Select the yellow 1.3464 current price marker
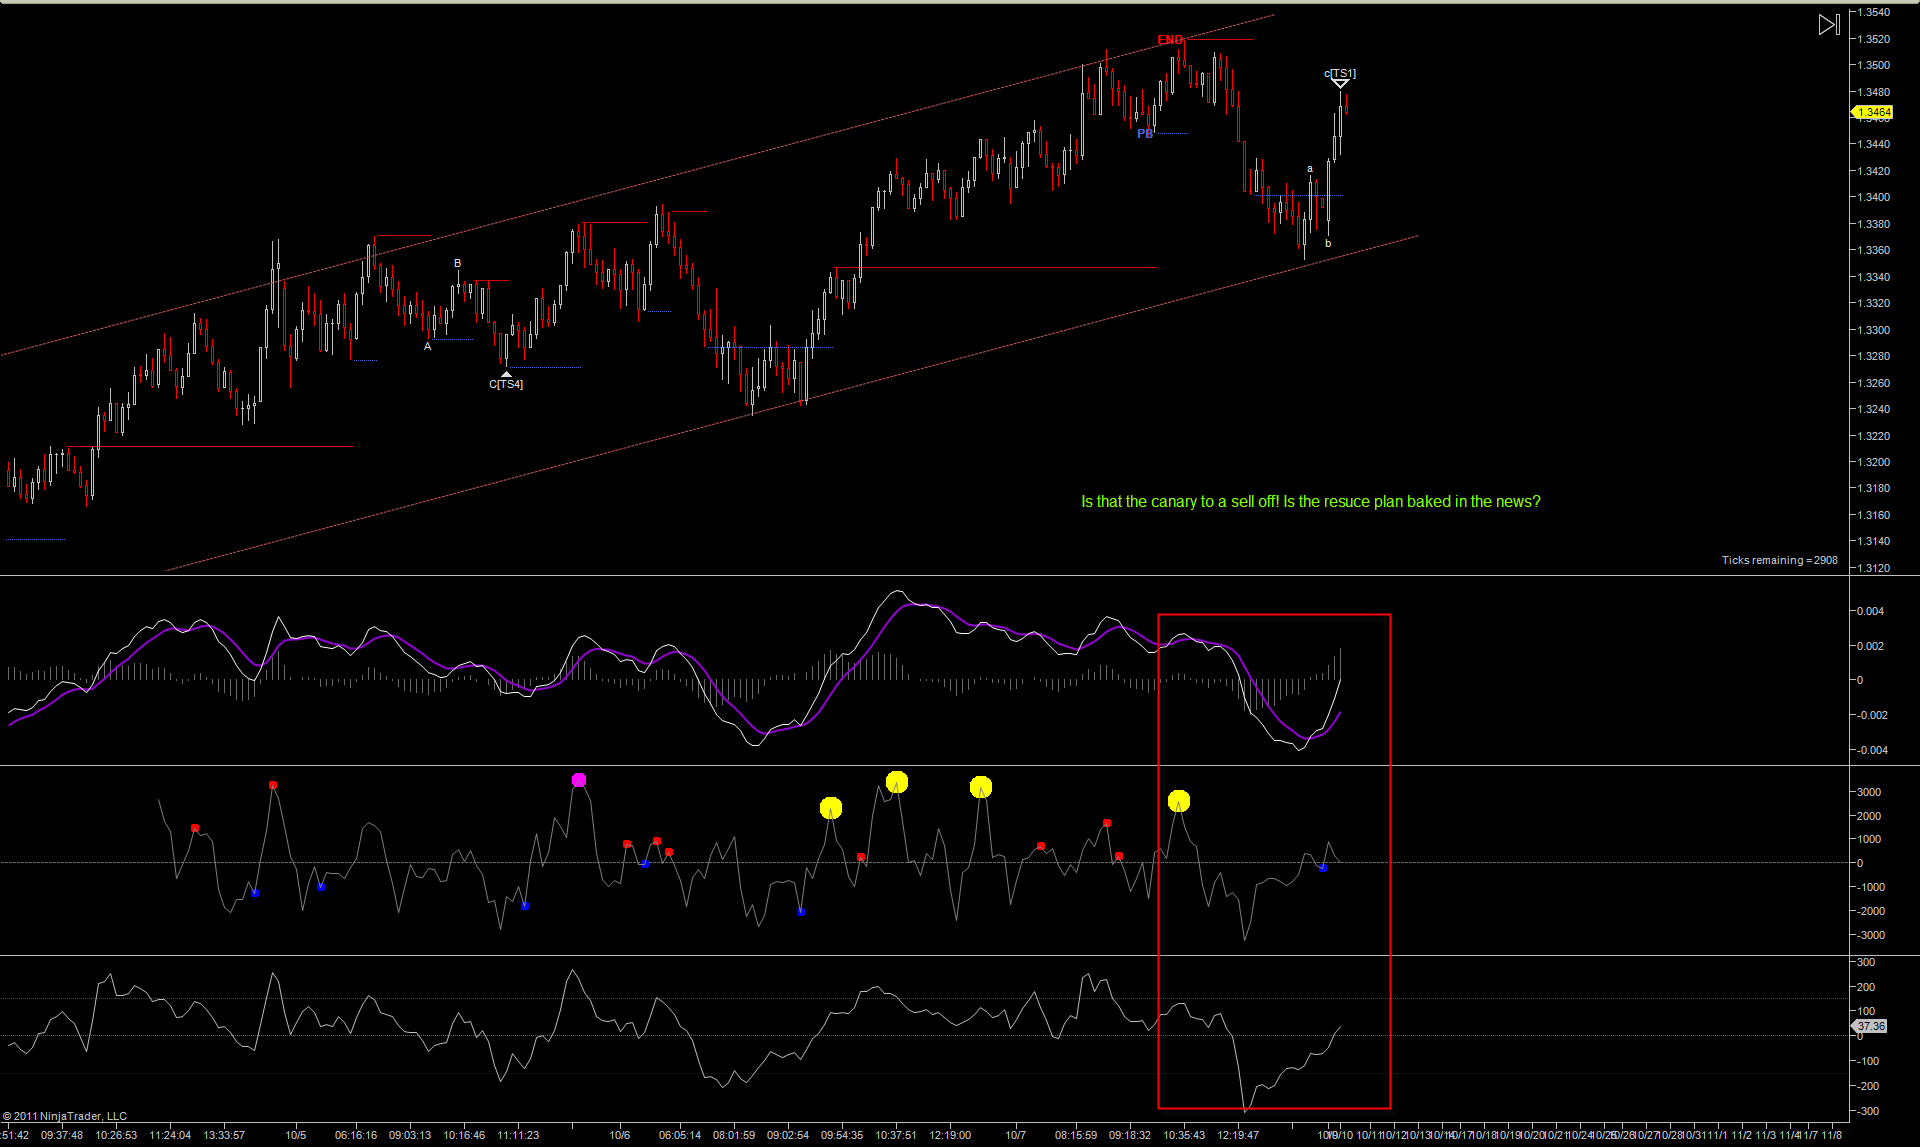Image resolution: width=1920 pixels, height=1147 pixels. (x=1872, y=112)
